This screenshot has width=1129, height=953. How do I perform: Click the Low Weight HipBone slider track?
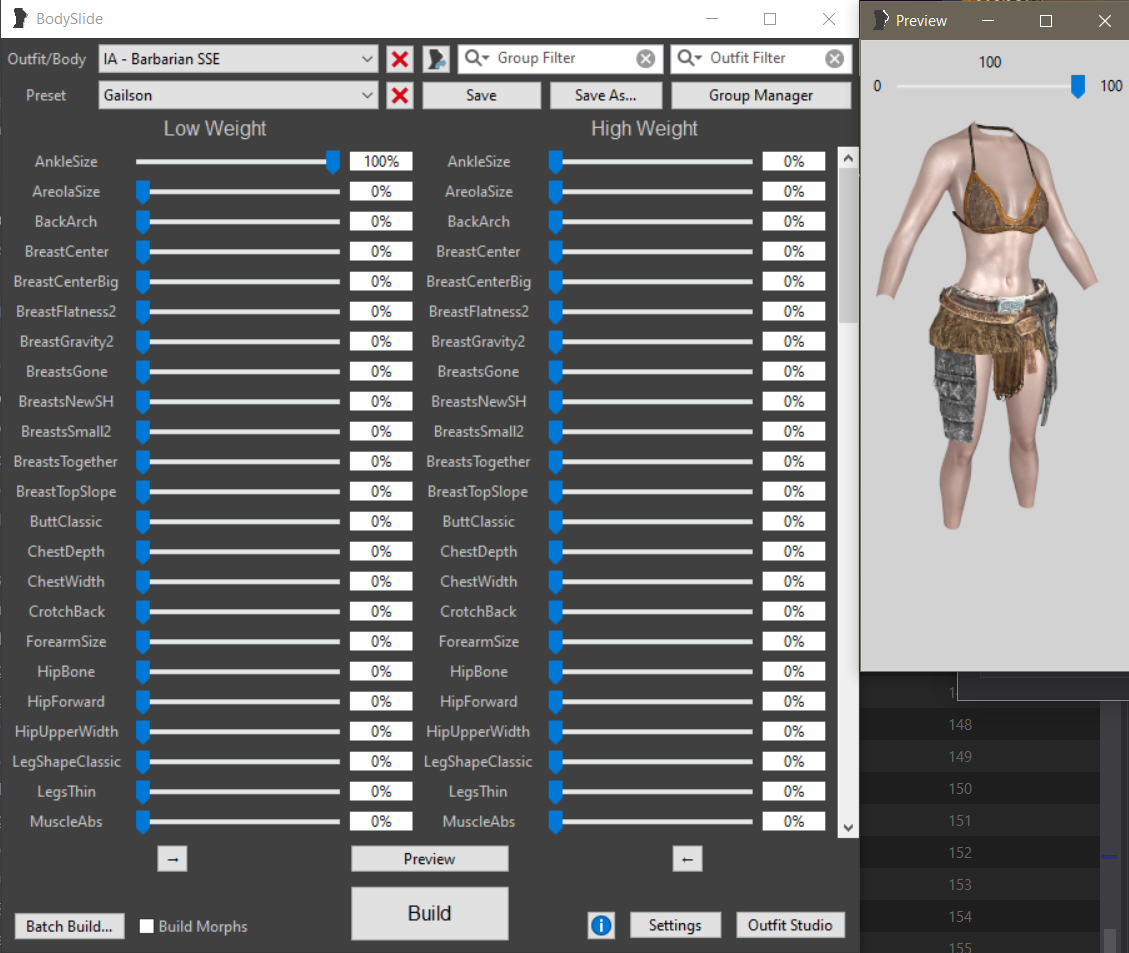pos(239,672)
